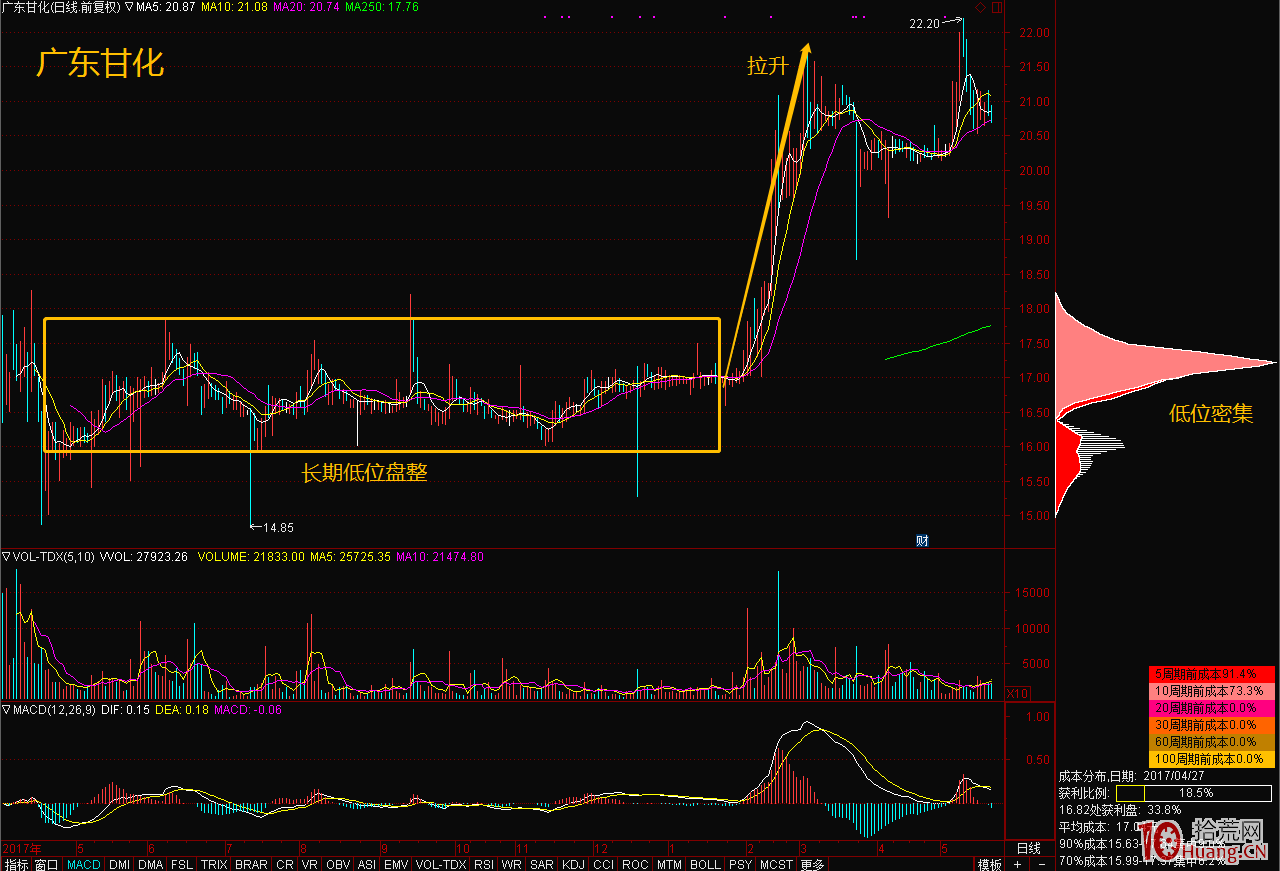Viewport: 1280px width, 871px height.
Task: Choose the KDJ indicator tab
Action: pos(573,864)
